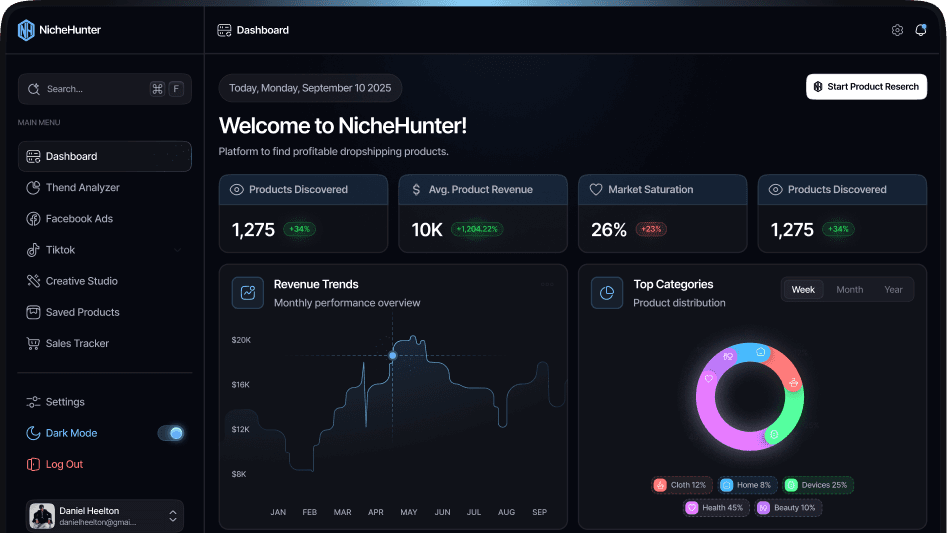947x533 pixels.
Task: Switch Top Categories to Year
Action: point(893,290)
